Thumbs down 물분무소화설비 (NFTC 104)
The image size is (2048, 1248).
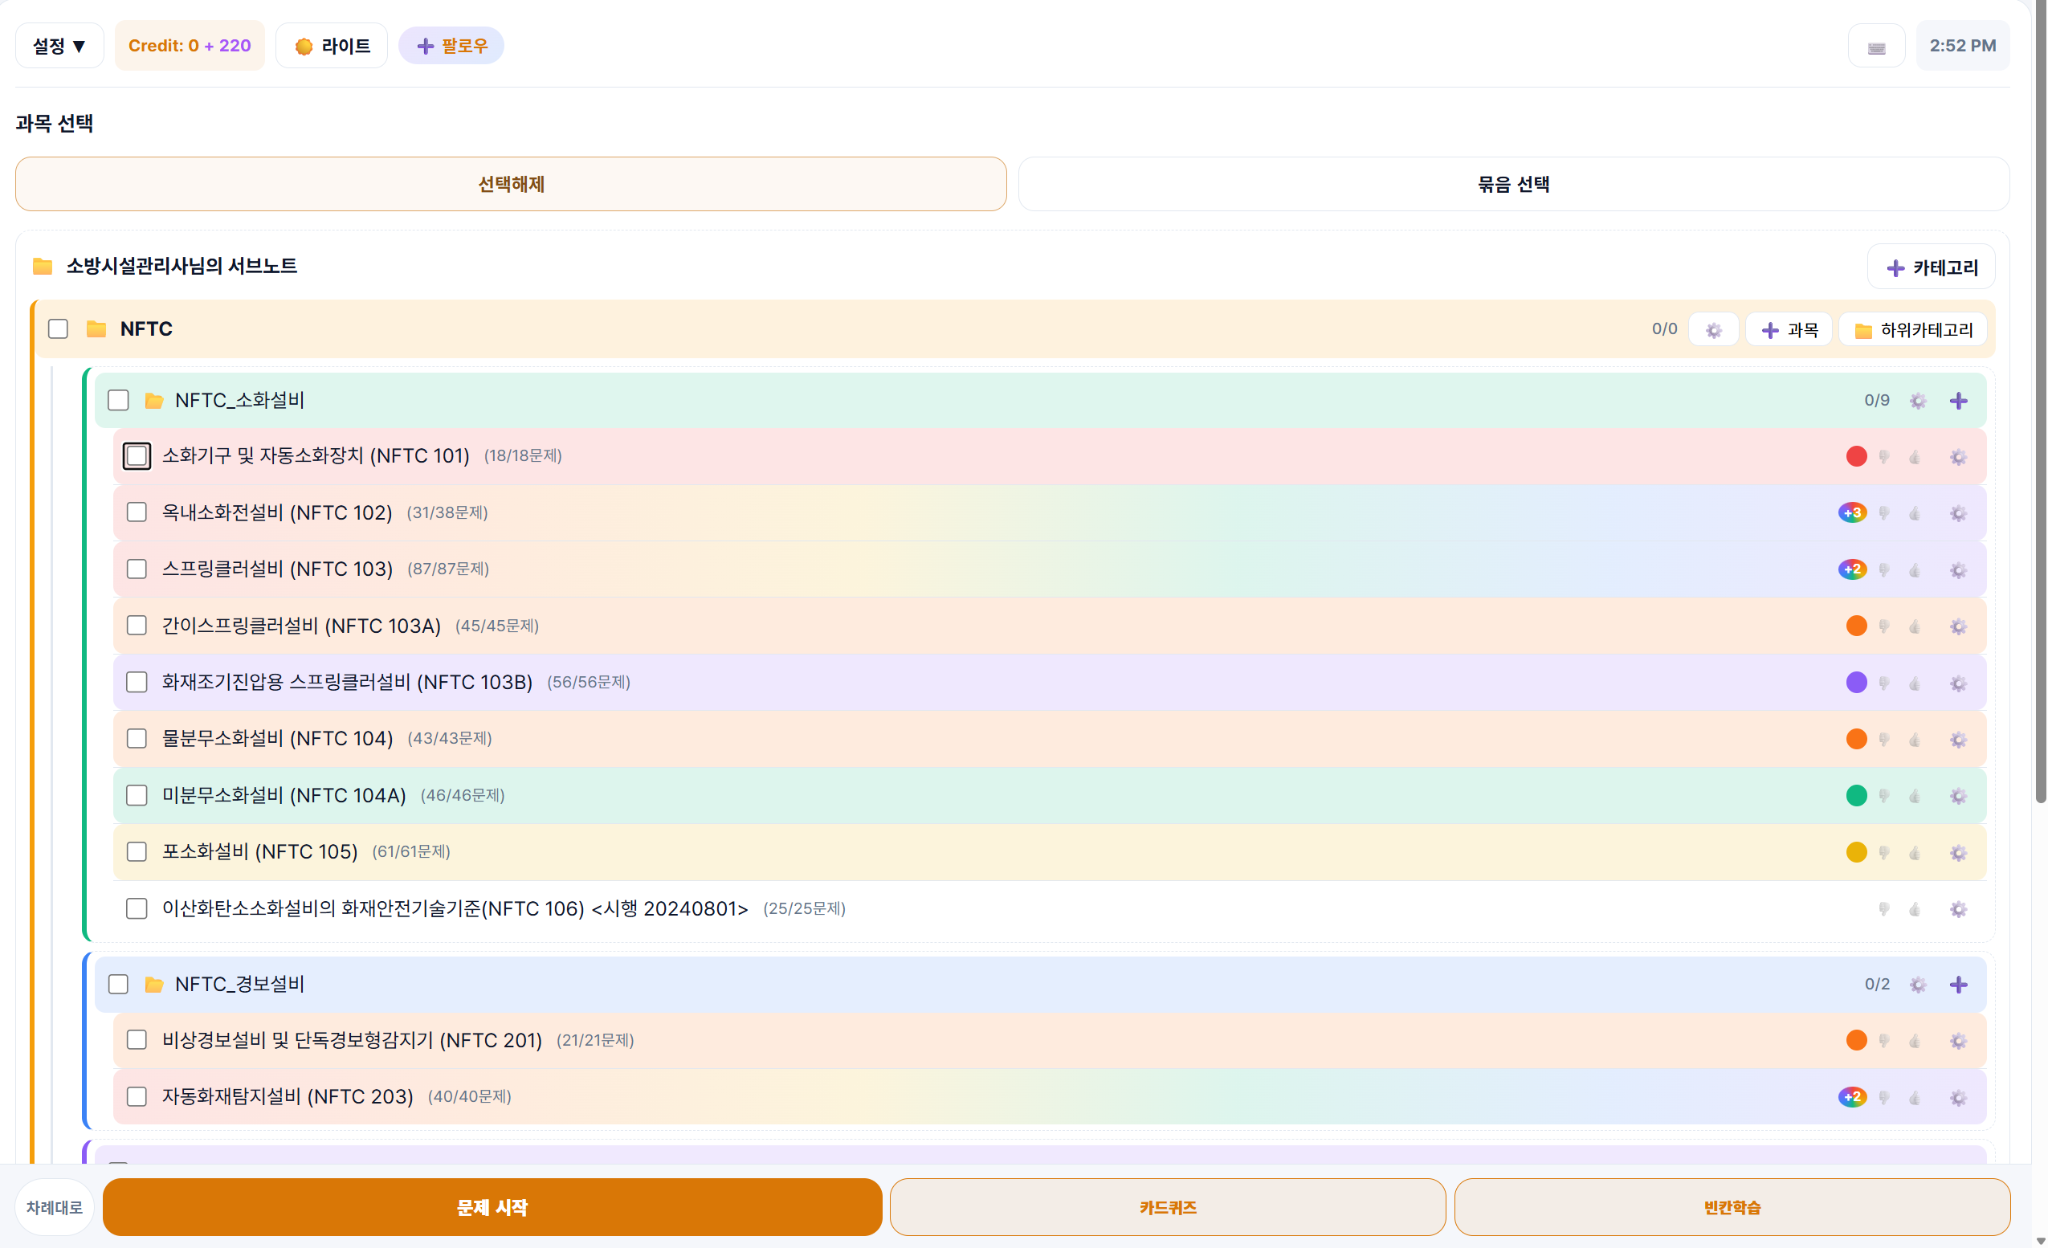point(1884,740)
